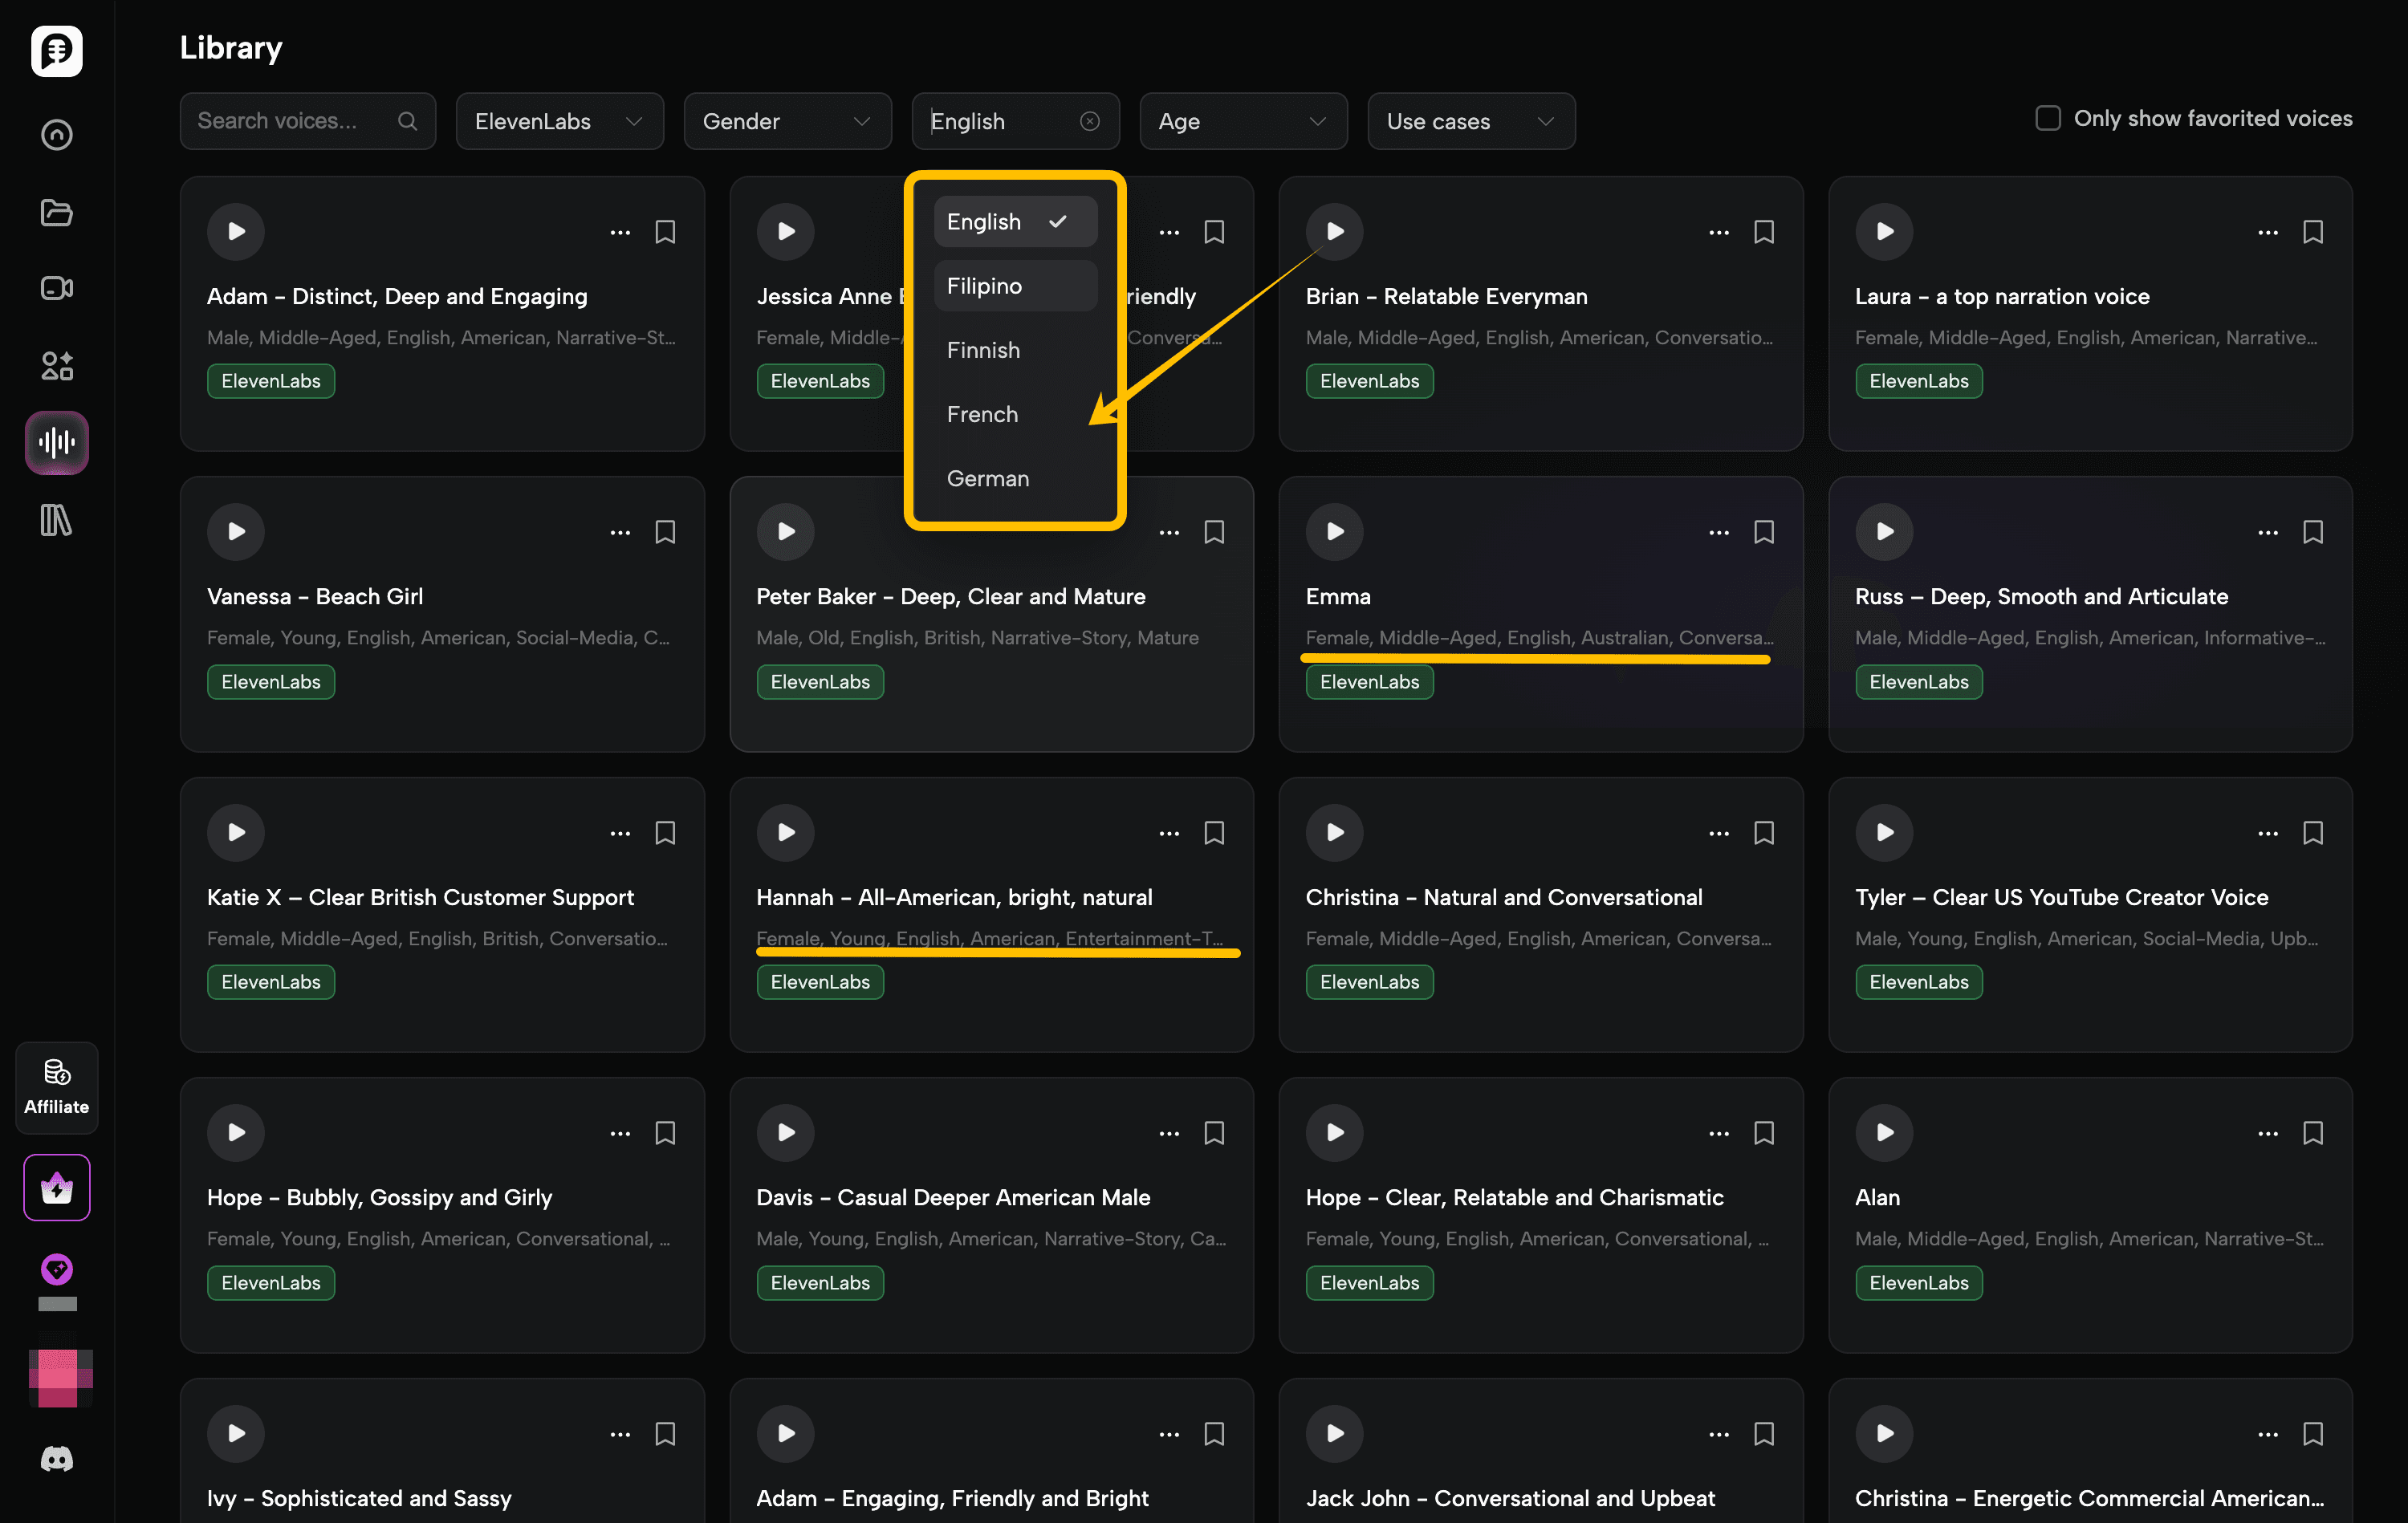Open the Affiliate section
Image resolution: width=2408 pixels, height=1523 pixels.
pyautogui.click(x=56, y=1087)
